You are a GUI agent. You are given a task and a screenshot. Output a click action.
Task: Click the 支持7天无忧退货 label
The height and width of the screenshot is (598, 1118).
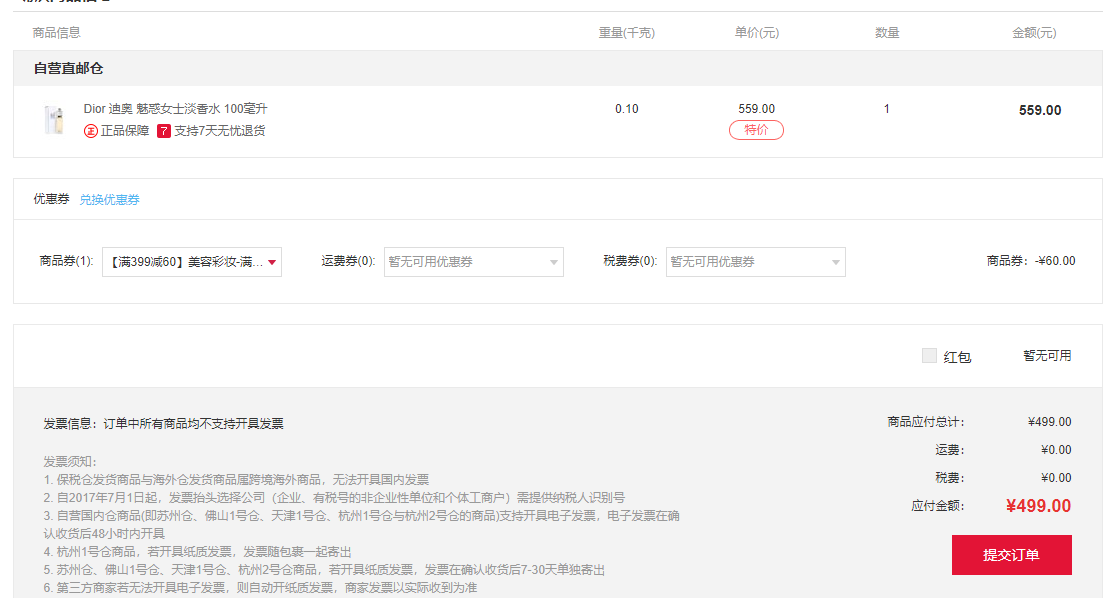tap(220, 131)
